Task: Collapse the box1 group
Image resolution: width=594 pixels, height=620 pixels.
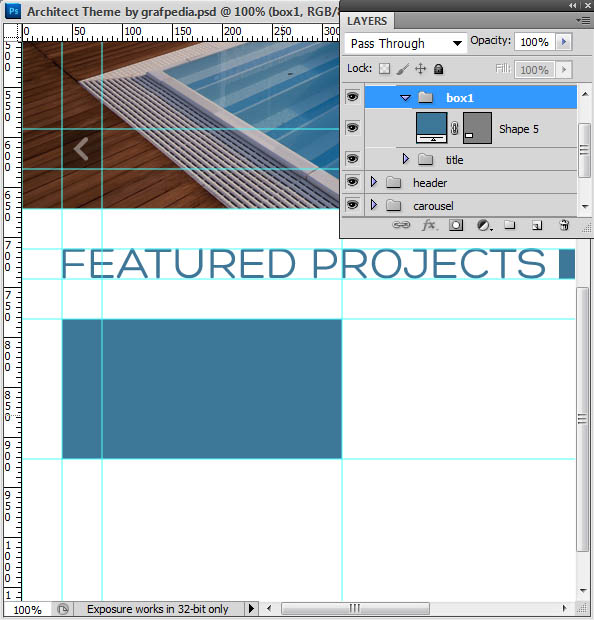Action: click(x=405, y=97)
